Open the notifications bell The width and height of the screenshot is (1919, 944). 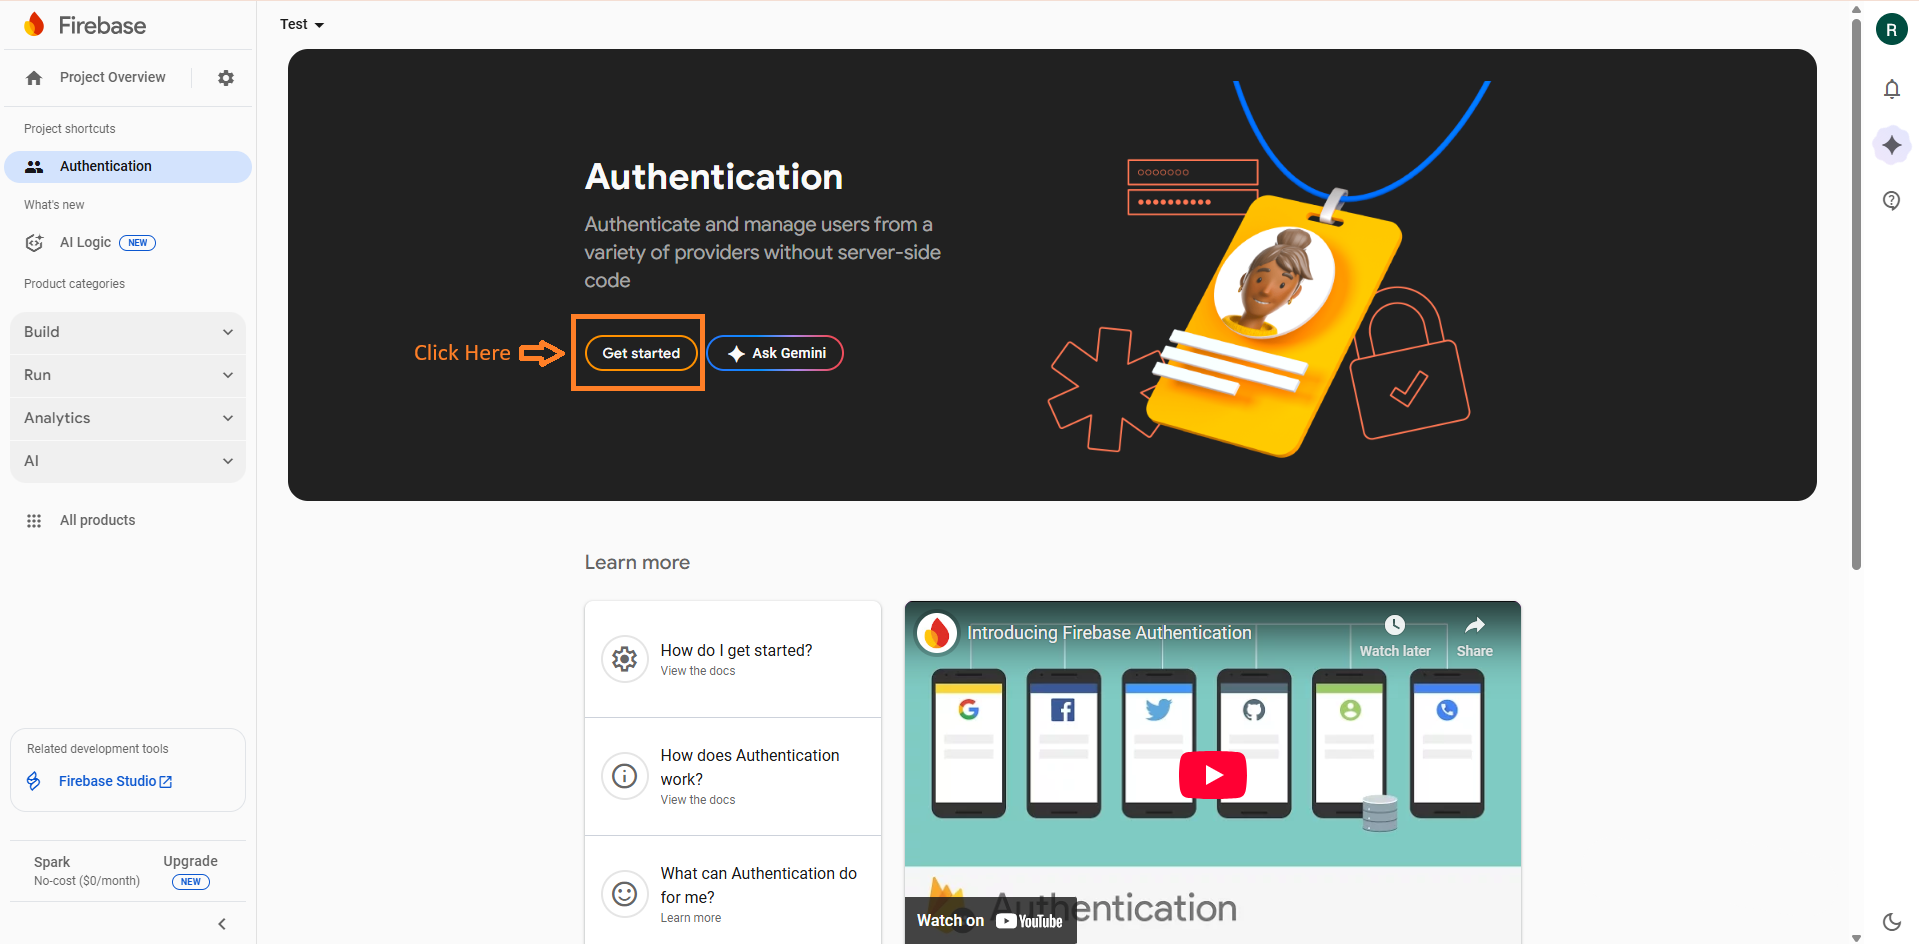[1891, 89]
